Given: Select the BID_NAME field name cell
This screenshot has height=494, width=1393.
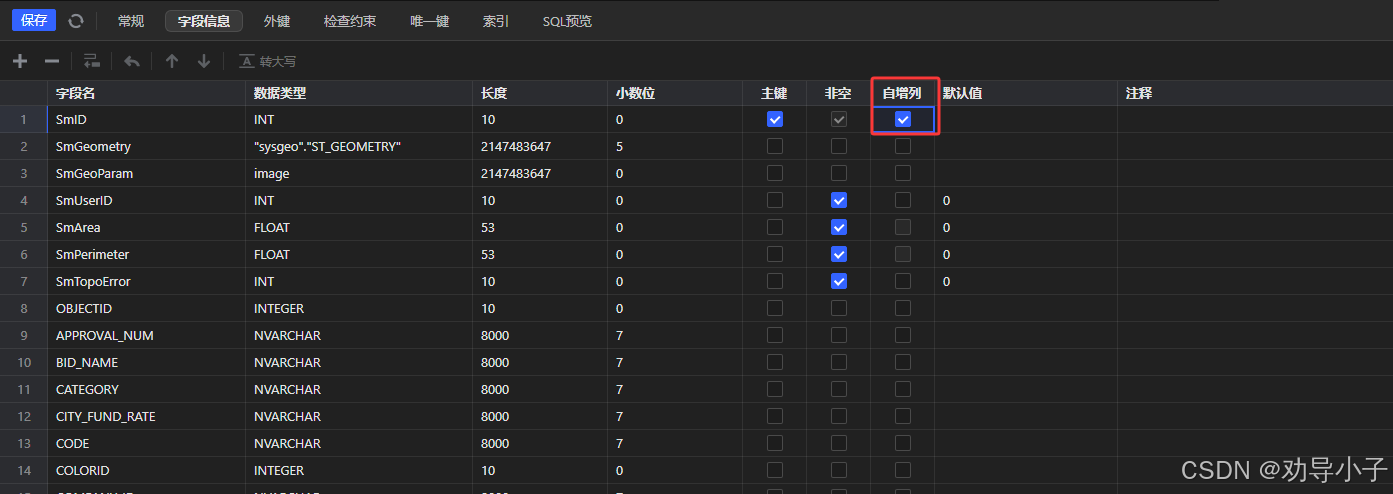Looking at the screenshot, I should click(x=146, y=362).
